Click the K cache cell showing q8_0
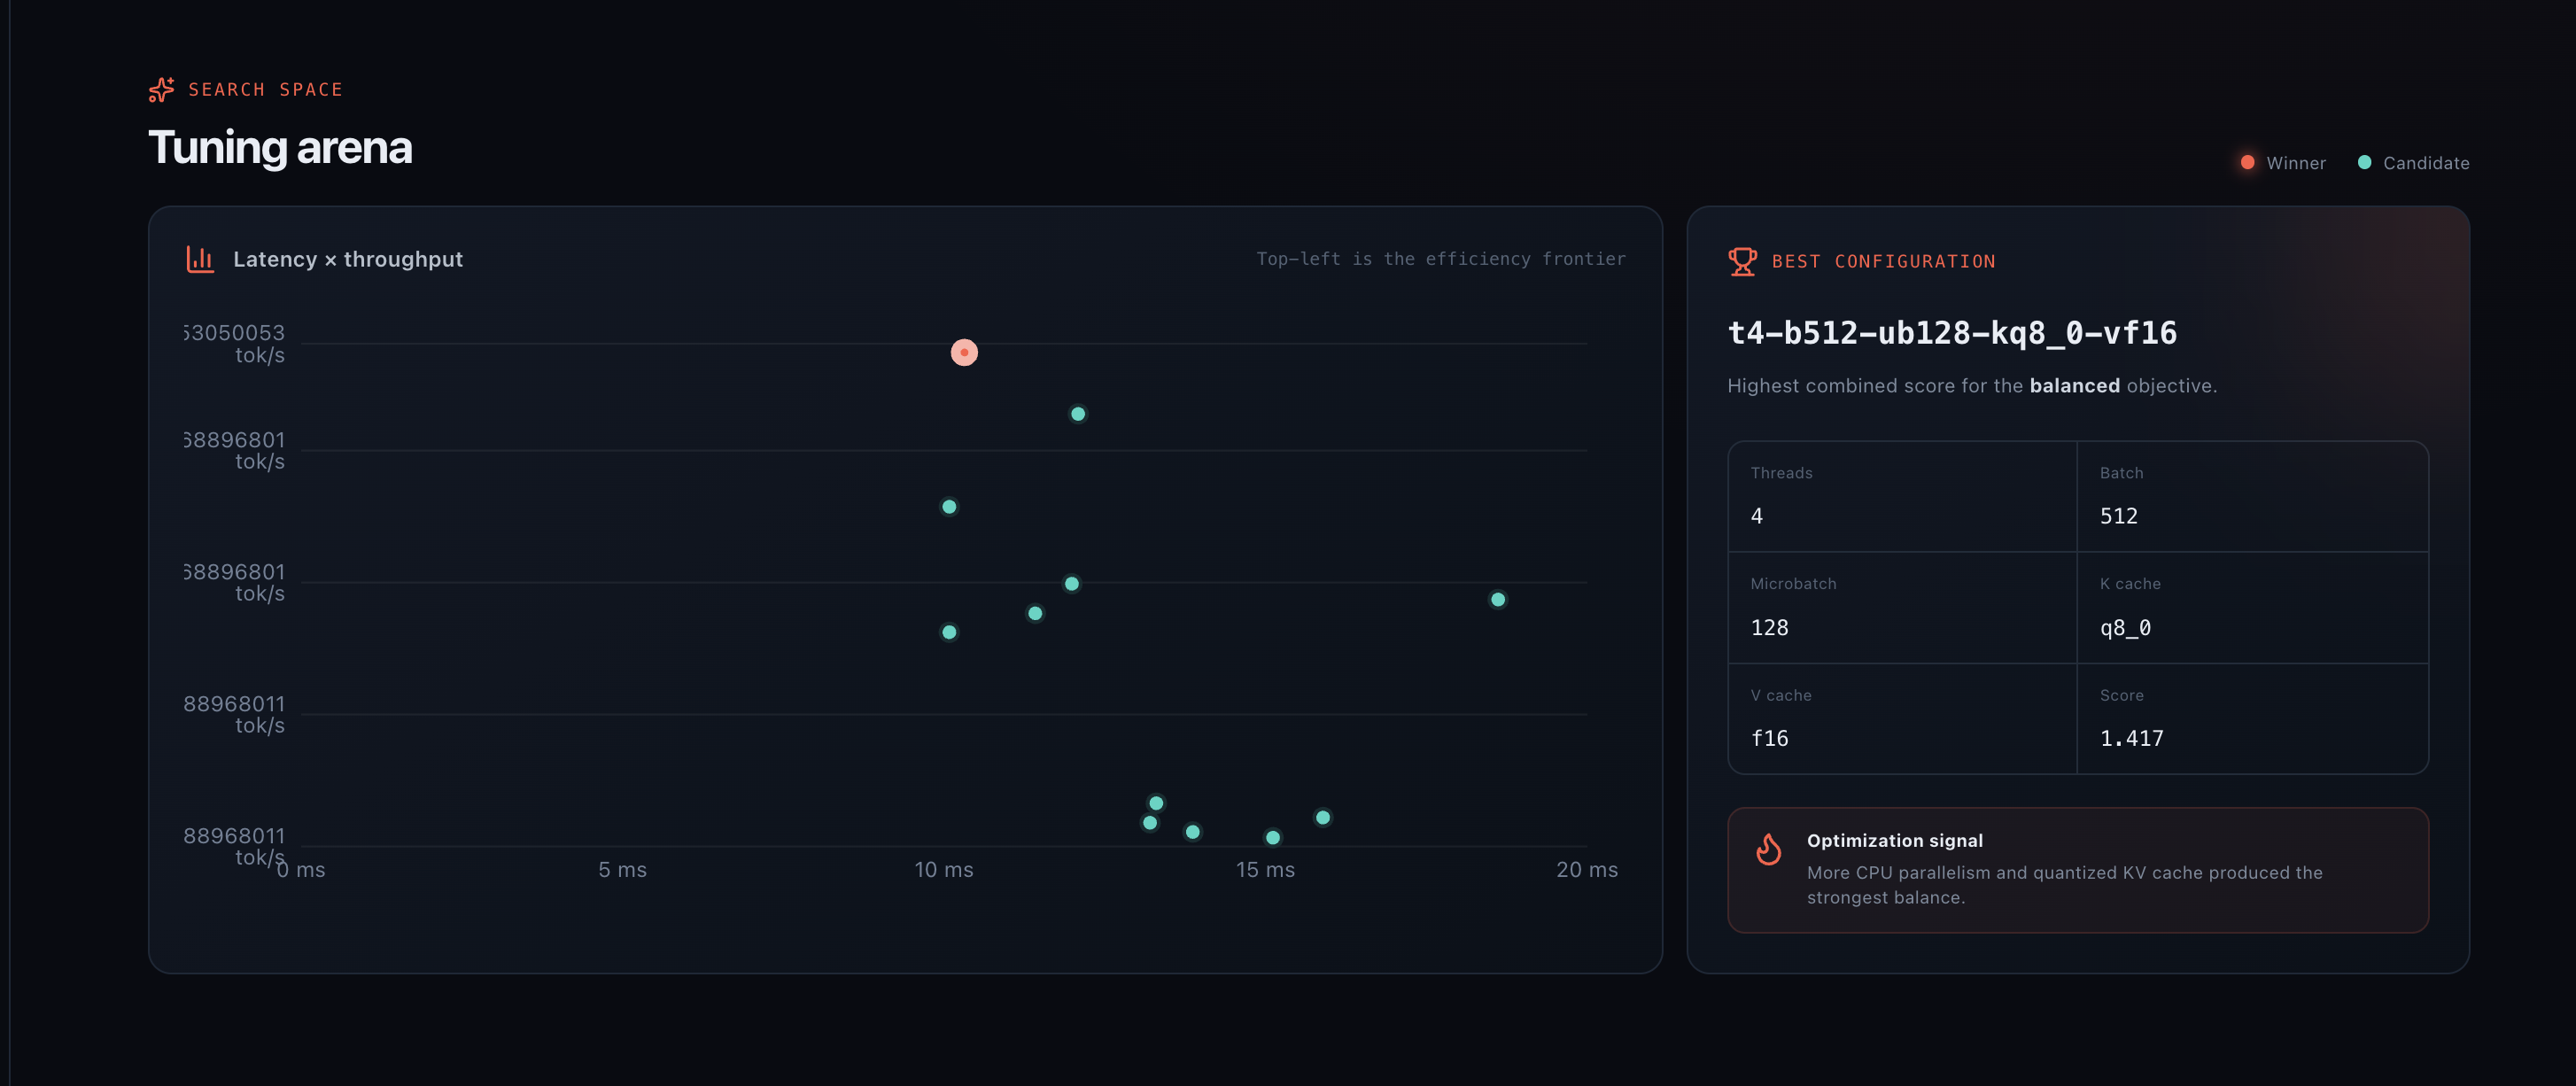This screenshot has height=1086, width=2576. [x=2252, y=608]
